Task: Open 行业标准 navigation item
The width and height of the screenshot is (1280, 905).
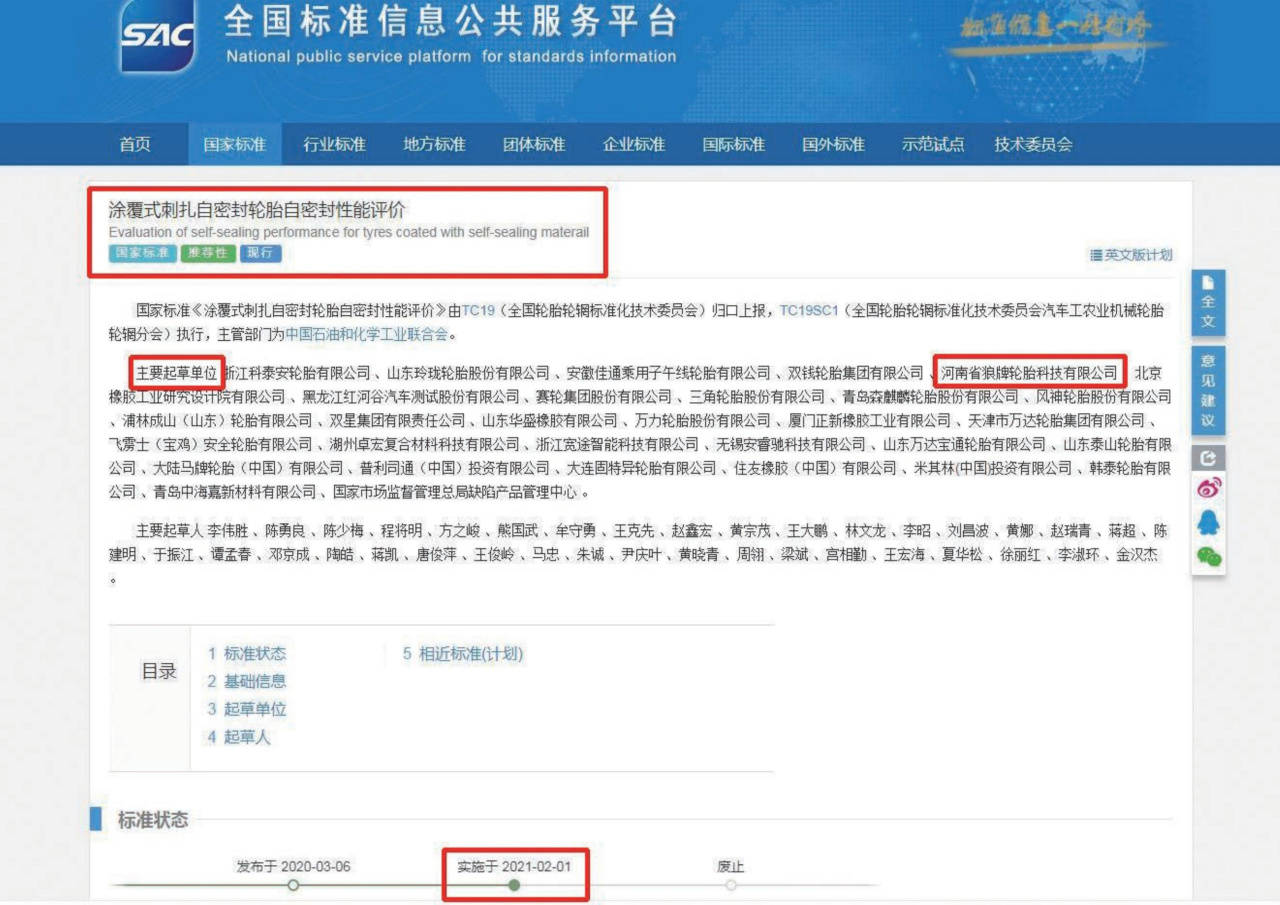Action: pos(334,144)
